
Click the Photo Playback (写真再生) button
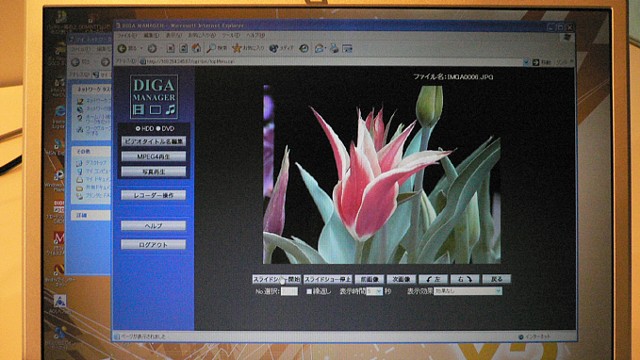(153, 171)
